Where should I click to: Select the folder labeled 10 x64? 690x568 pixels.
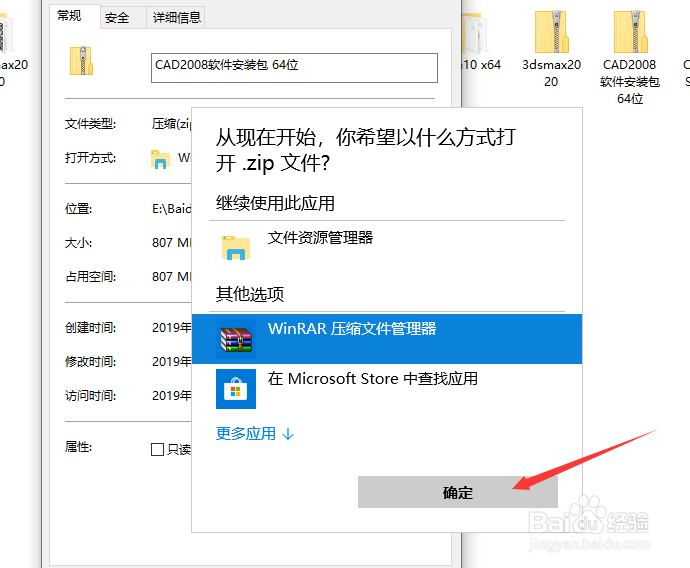click(481, 42)
